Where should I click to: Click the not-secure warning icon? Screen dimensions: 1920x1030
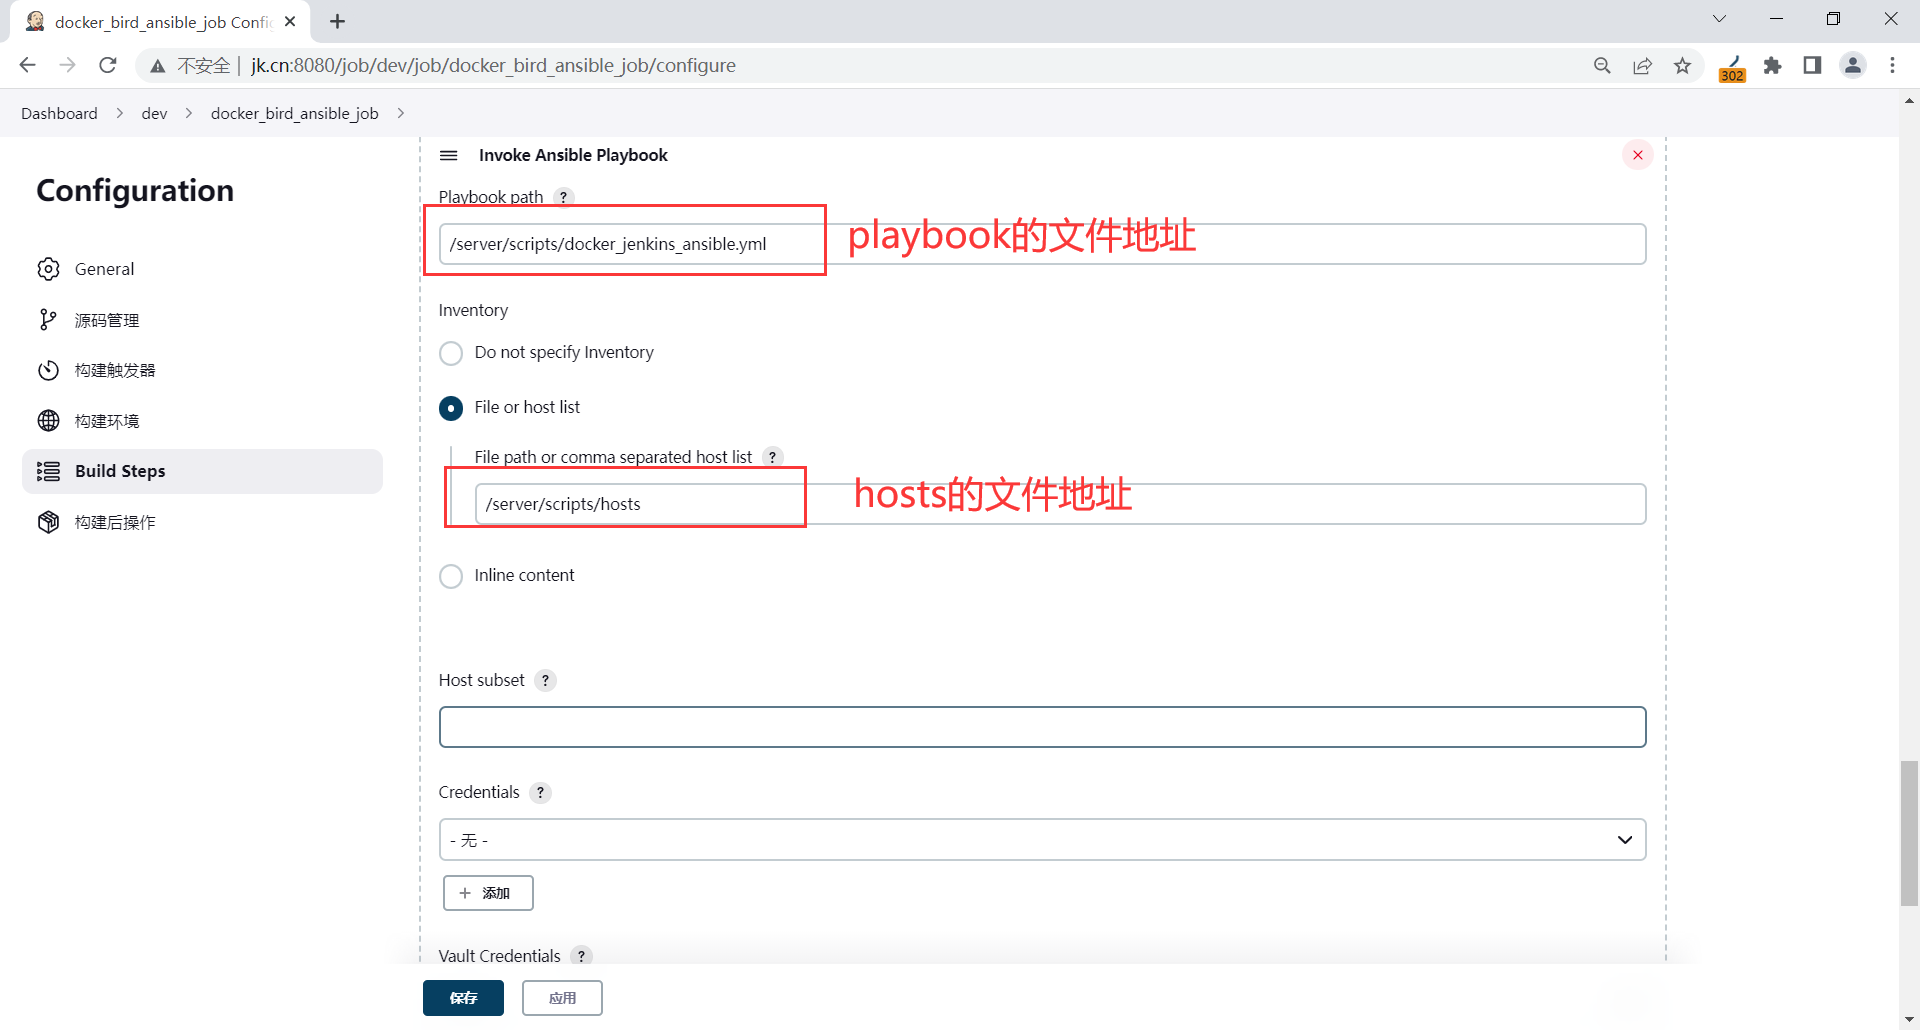(157, 66)
